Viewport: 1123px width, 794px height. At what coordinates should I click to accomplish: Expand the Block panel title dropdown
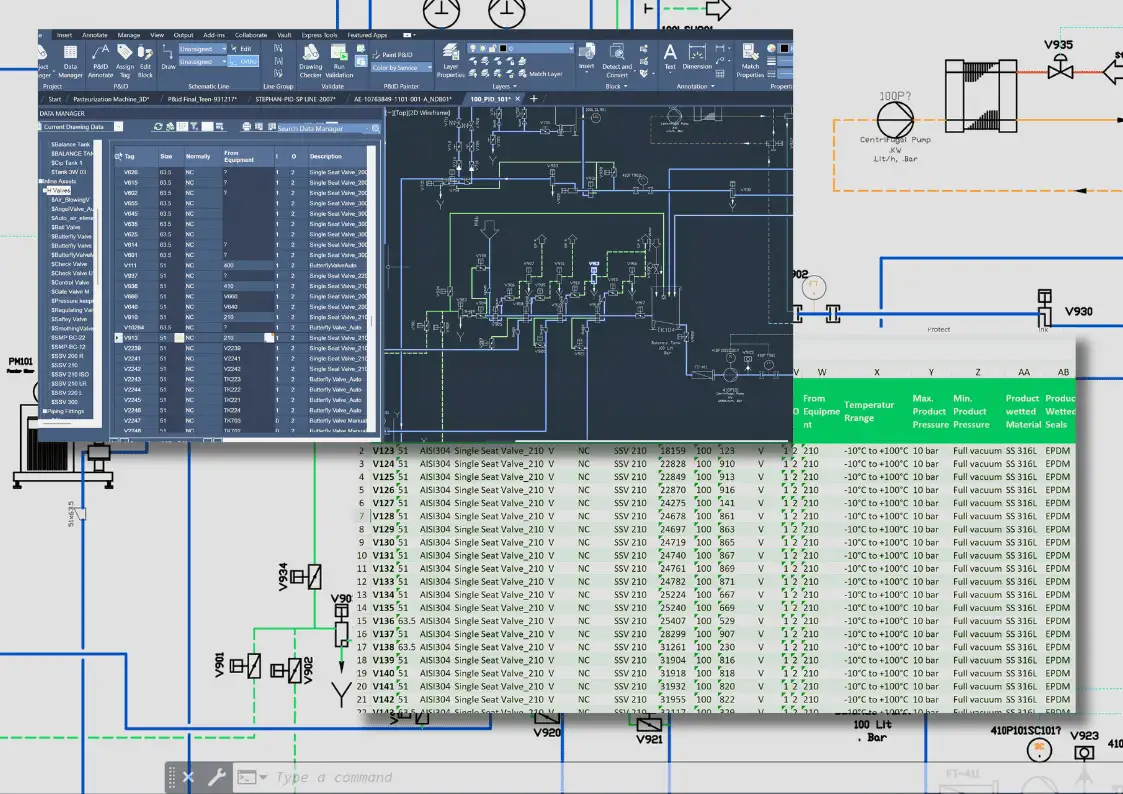tap(616, 87)
